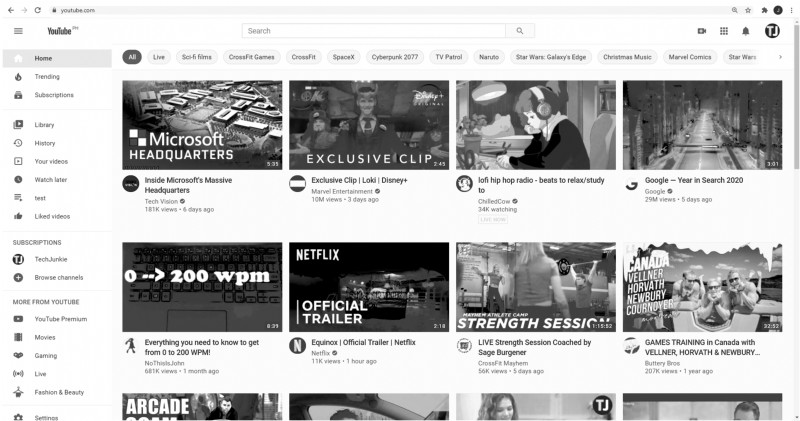Open Chrome three-dot menu
Image resolution: width=800 pixels, height=421 pixels.
[791, 10]
